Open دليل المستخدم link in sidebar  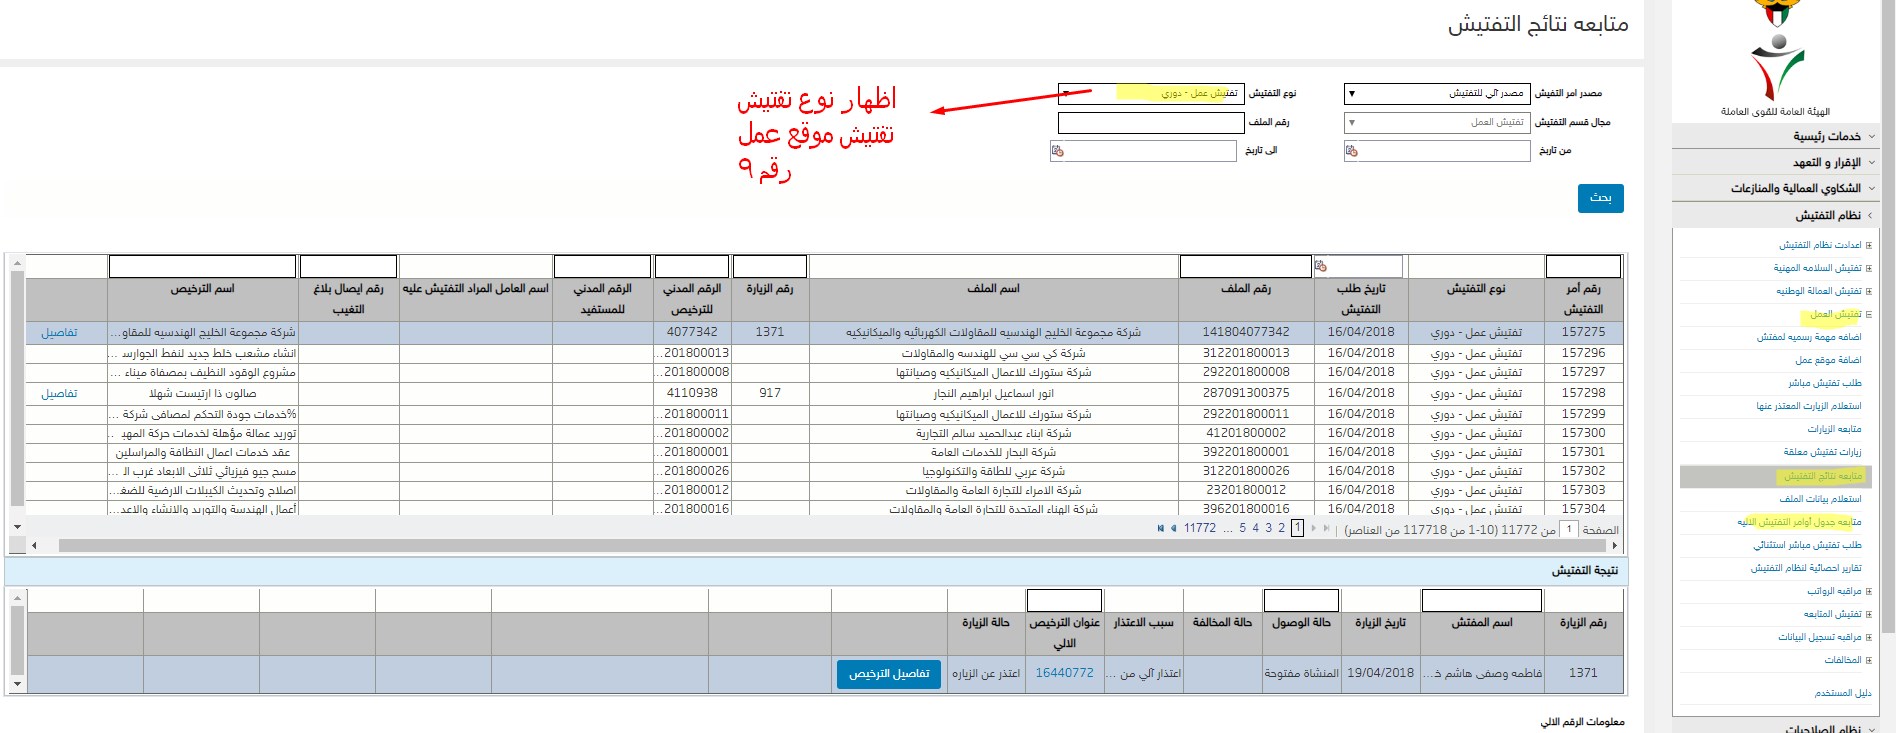pyautogui.click(x=1843, y=693)
